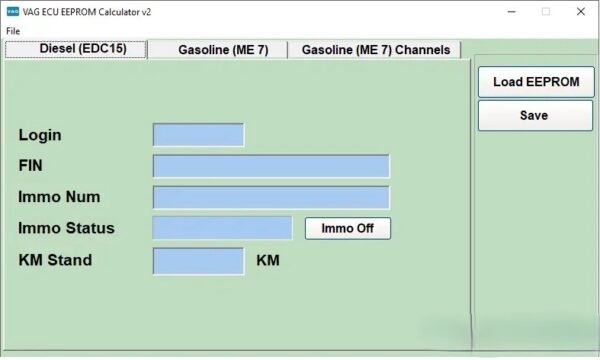This screenshot has height=360, width=600.
Task: Click into the FIN text field
Action: point(271,166)
